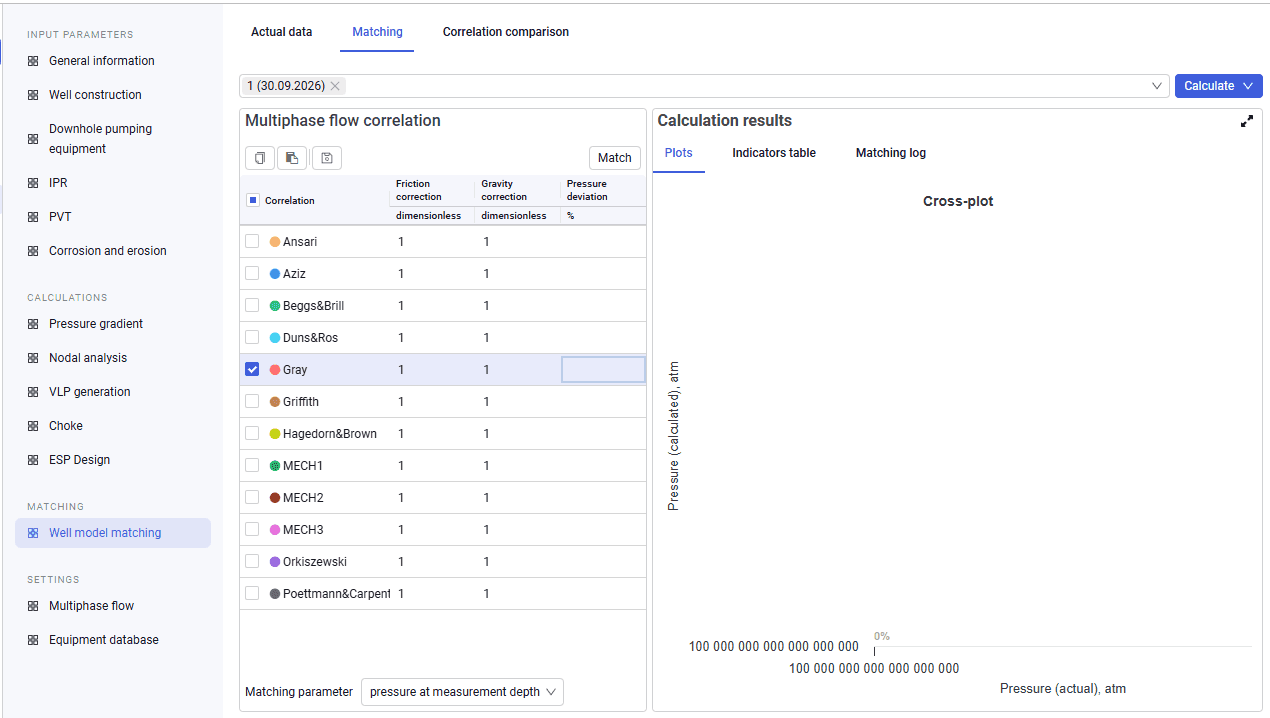
Task: Enable the Ansari correlation checkbox
Action: click(x=252, y=241)
